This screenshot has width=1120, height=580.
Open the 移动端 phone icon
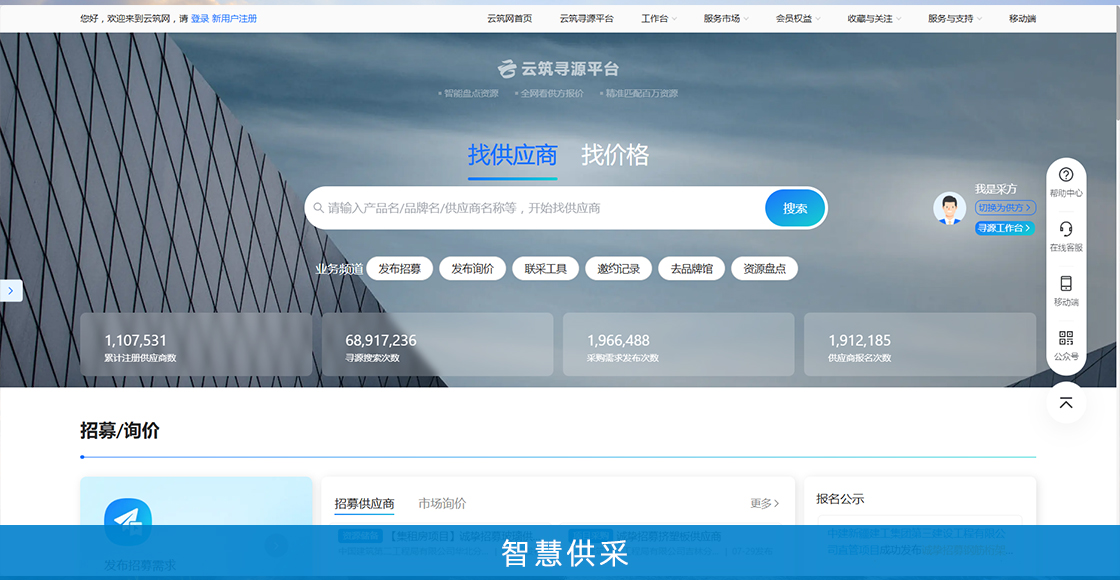(1066, 284)
